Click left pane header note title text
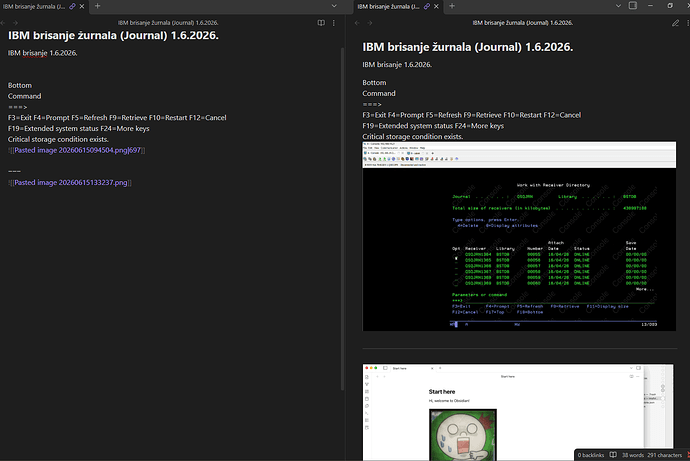Screen dimensions: 690x461 [x=168, y=23]
